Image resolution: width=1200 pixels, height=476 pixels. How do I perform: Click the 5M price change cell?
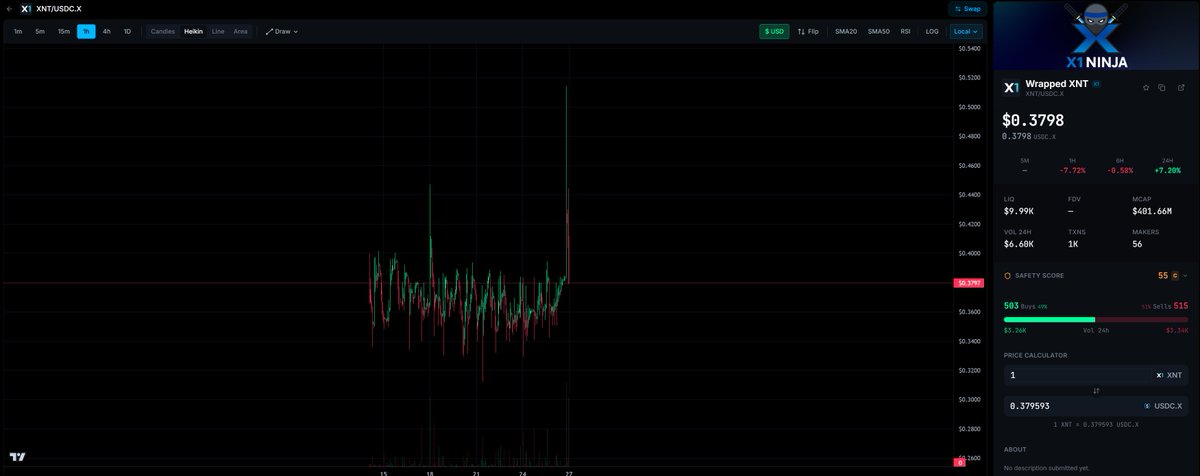click(1024, 166)
